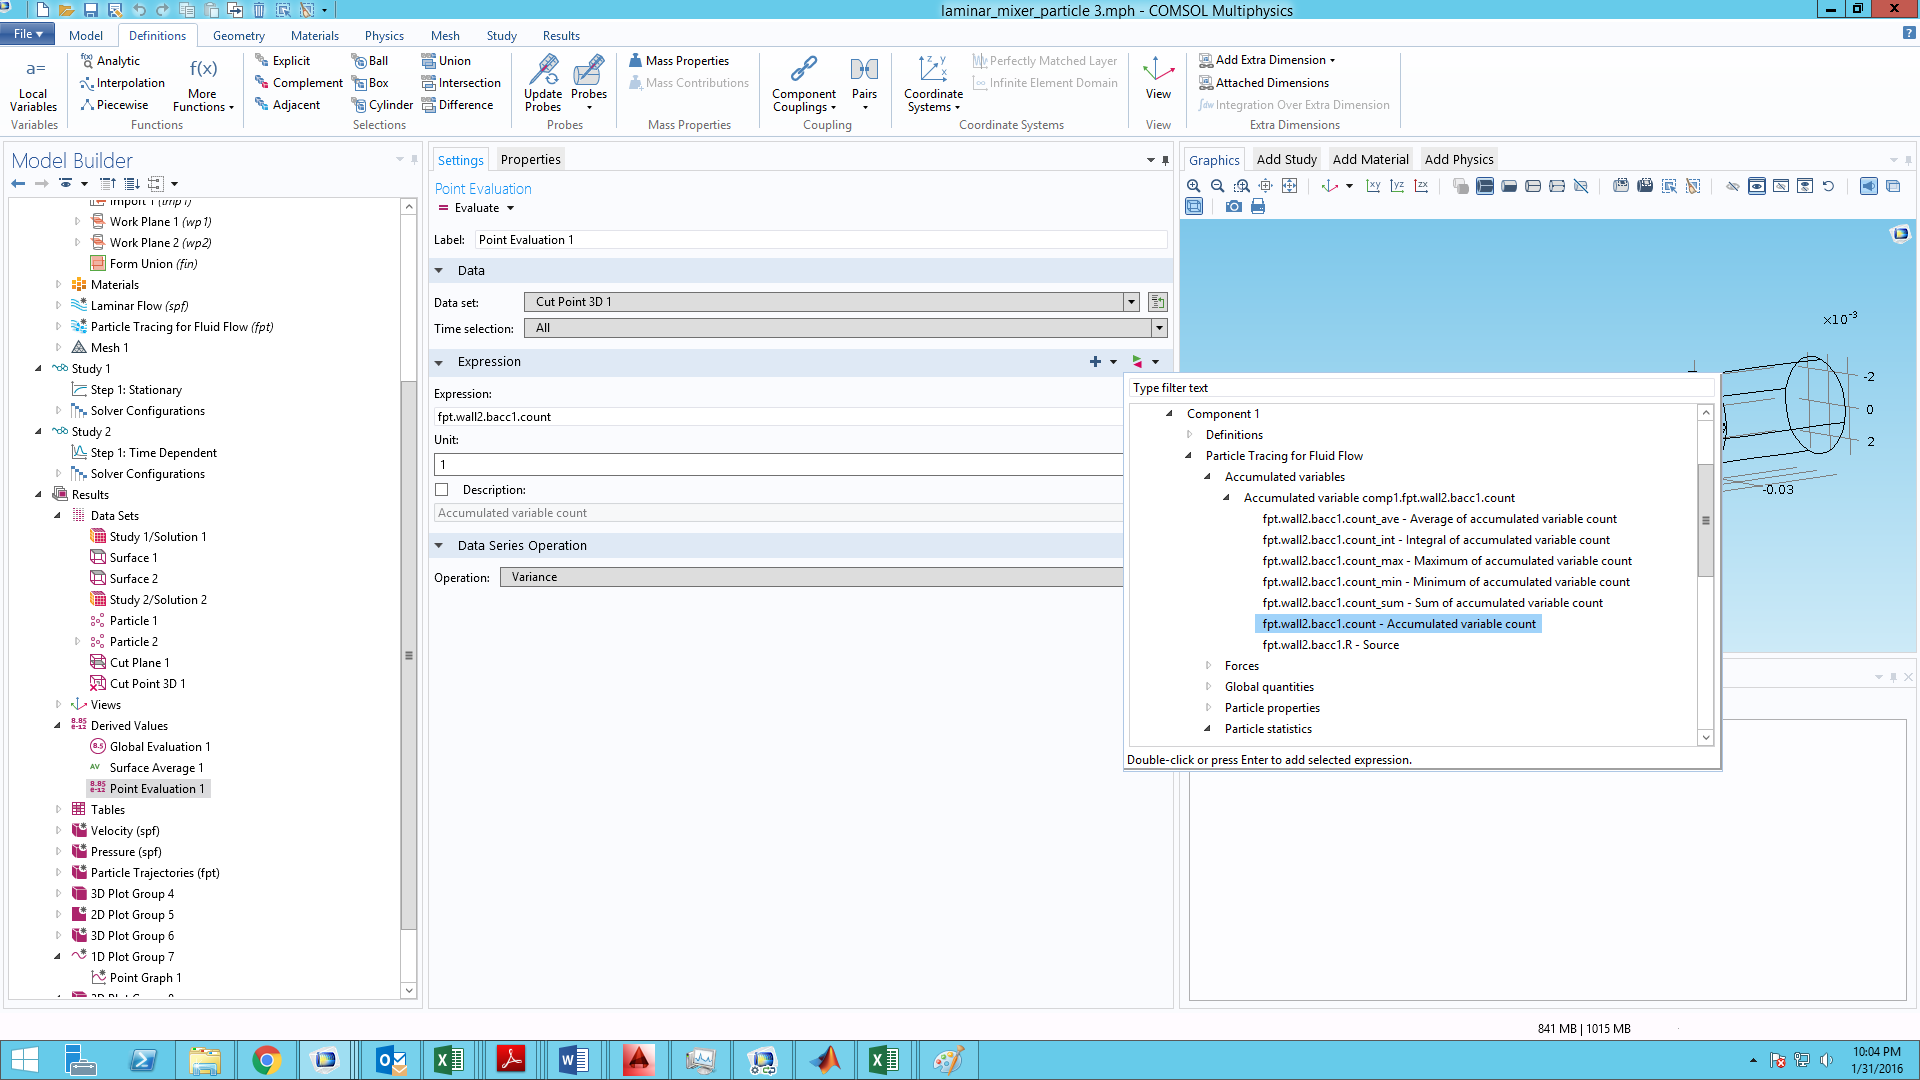The width and height of the screenshot is (1920, 1080).
Task: Open the Time selection dropdown
Action: [x=1159, y=328]
